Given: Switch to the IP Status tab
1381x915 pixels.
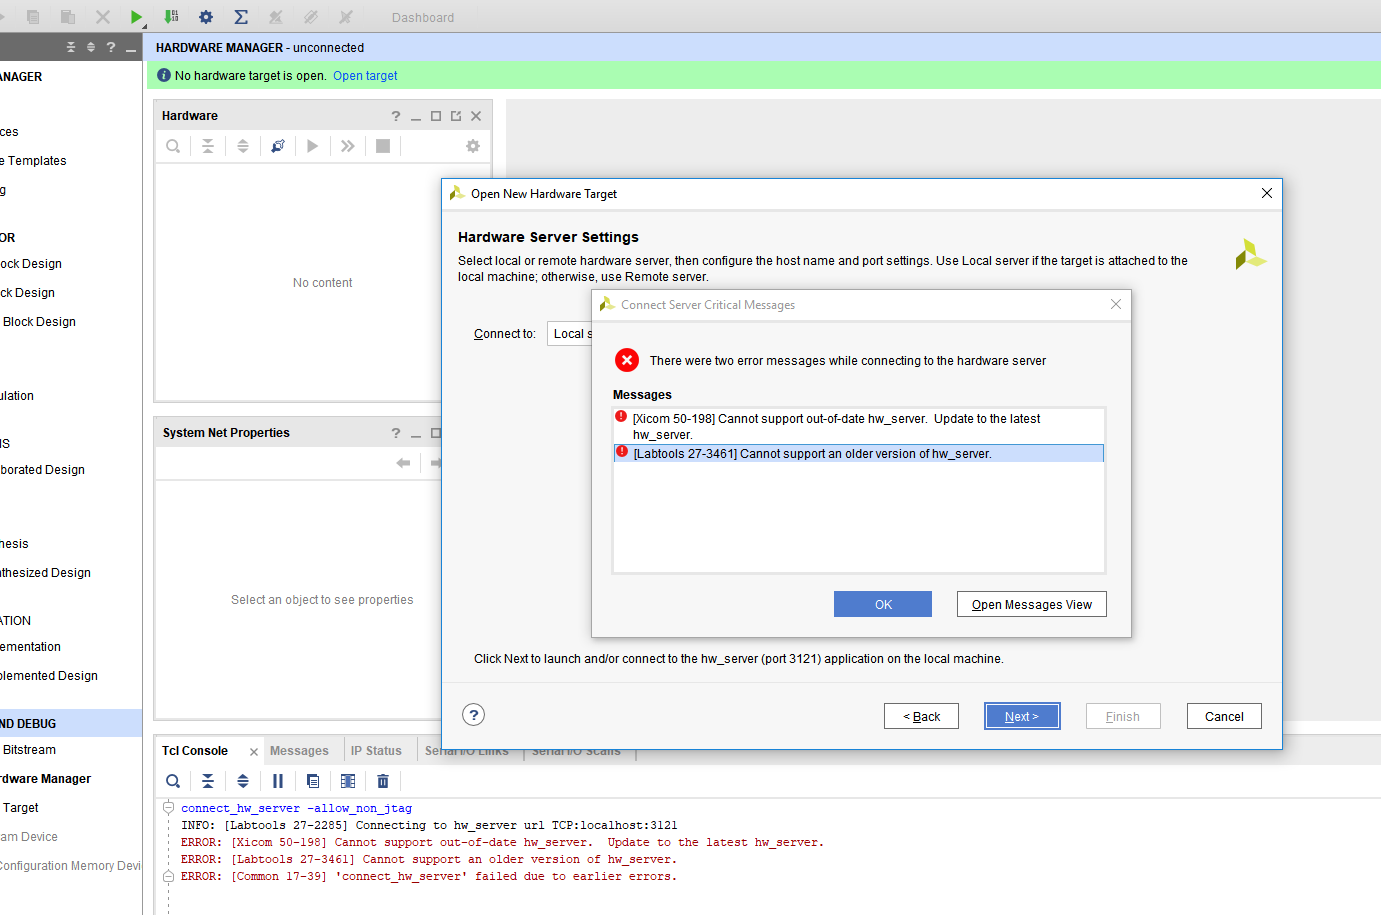Looking at the screenshot, I should click(376, 751).
